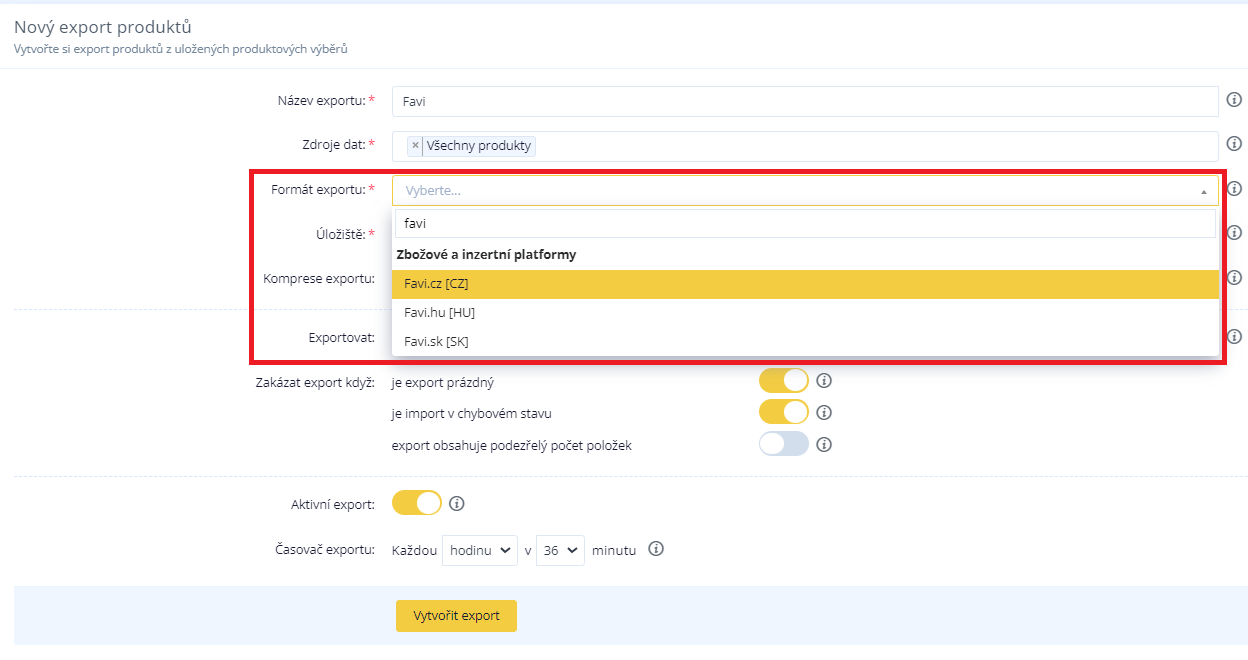The height and width of the screenshot is (660, 1248).
Task: Open info icon on the Úložiště row
Action: tap(1234, 233)
